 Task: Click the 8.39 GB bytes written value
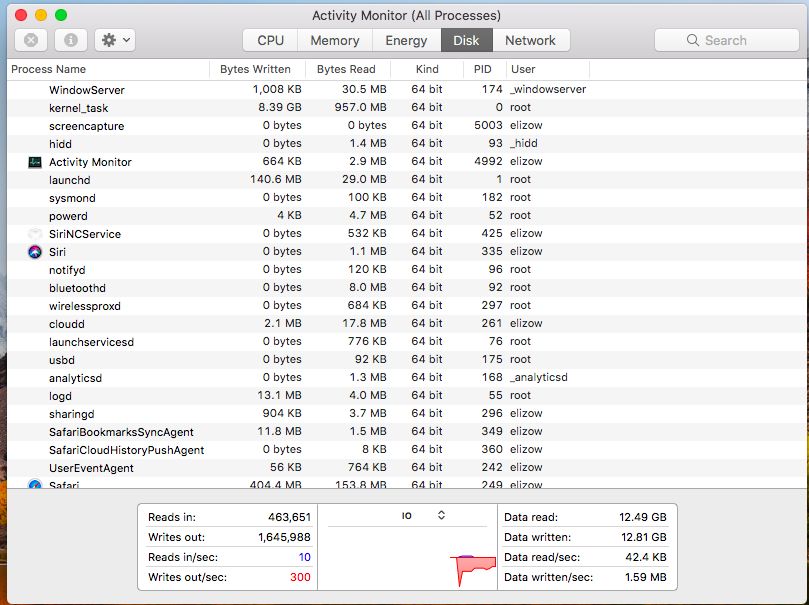(x=280, y=107)
